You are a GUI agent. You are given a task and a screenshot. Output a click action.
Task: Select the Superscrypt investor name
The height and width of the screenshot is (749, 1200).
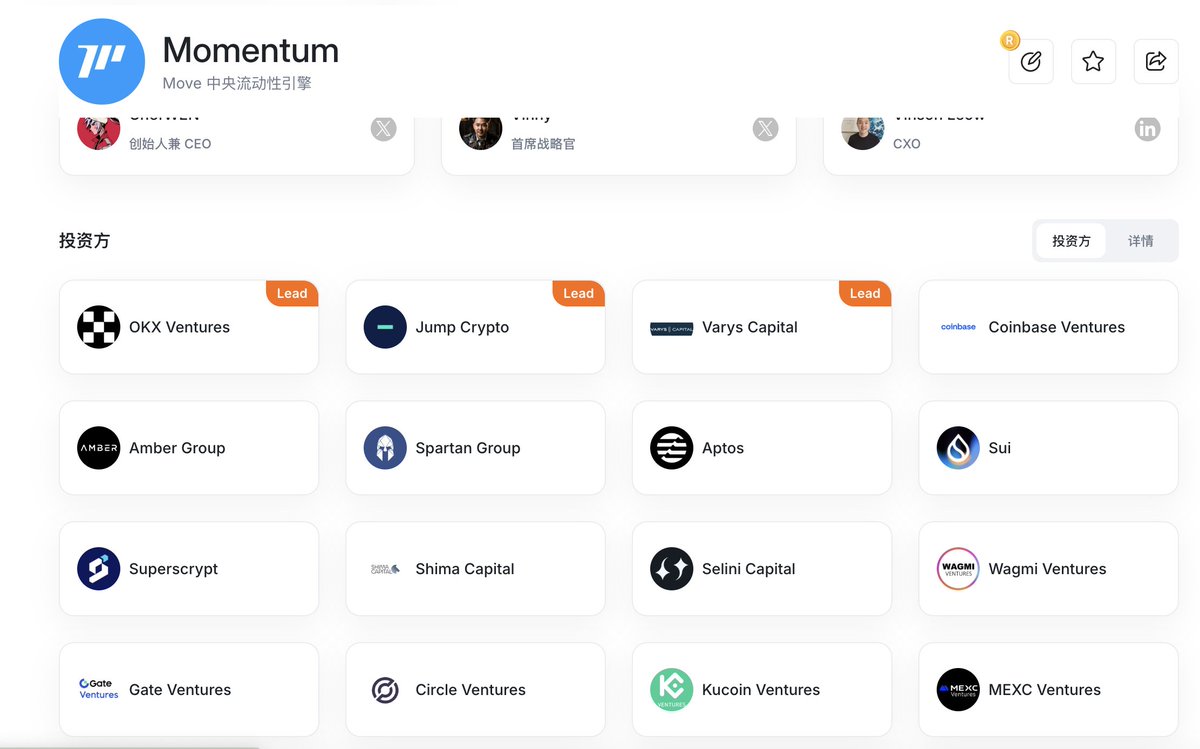pos(173,569)
